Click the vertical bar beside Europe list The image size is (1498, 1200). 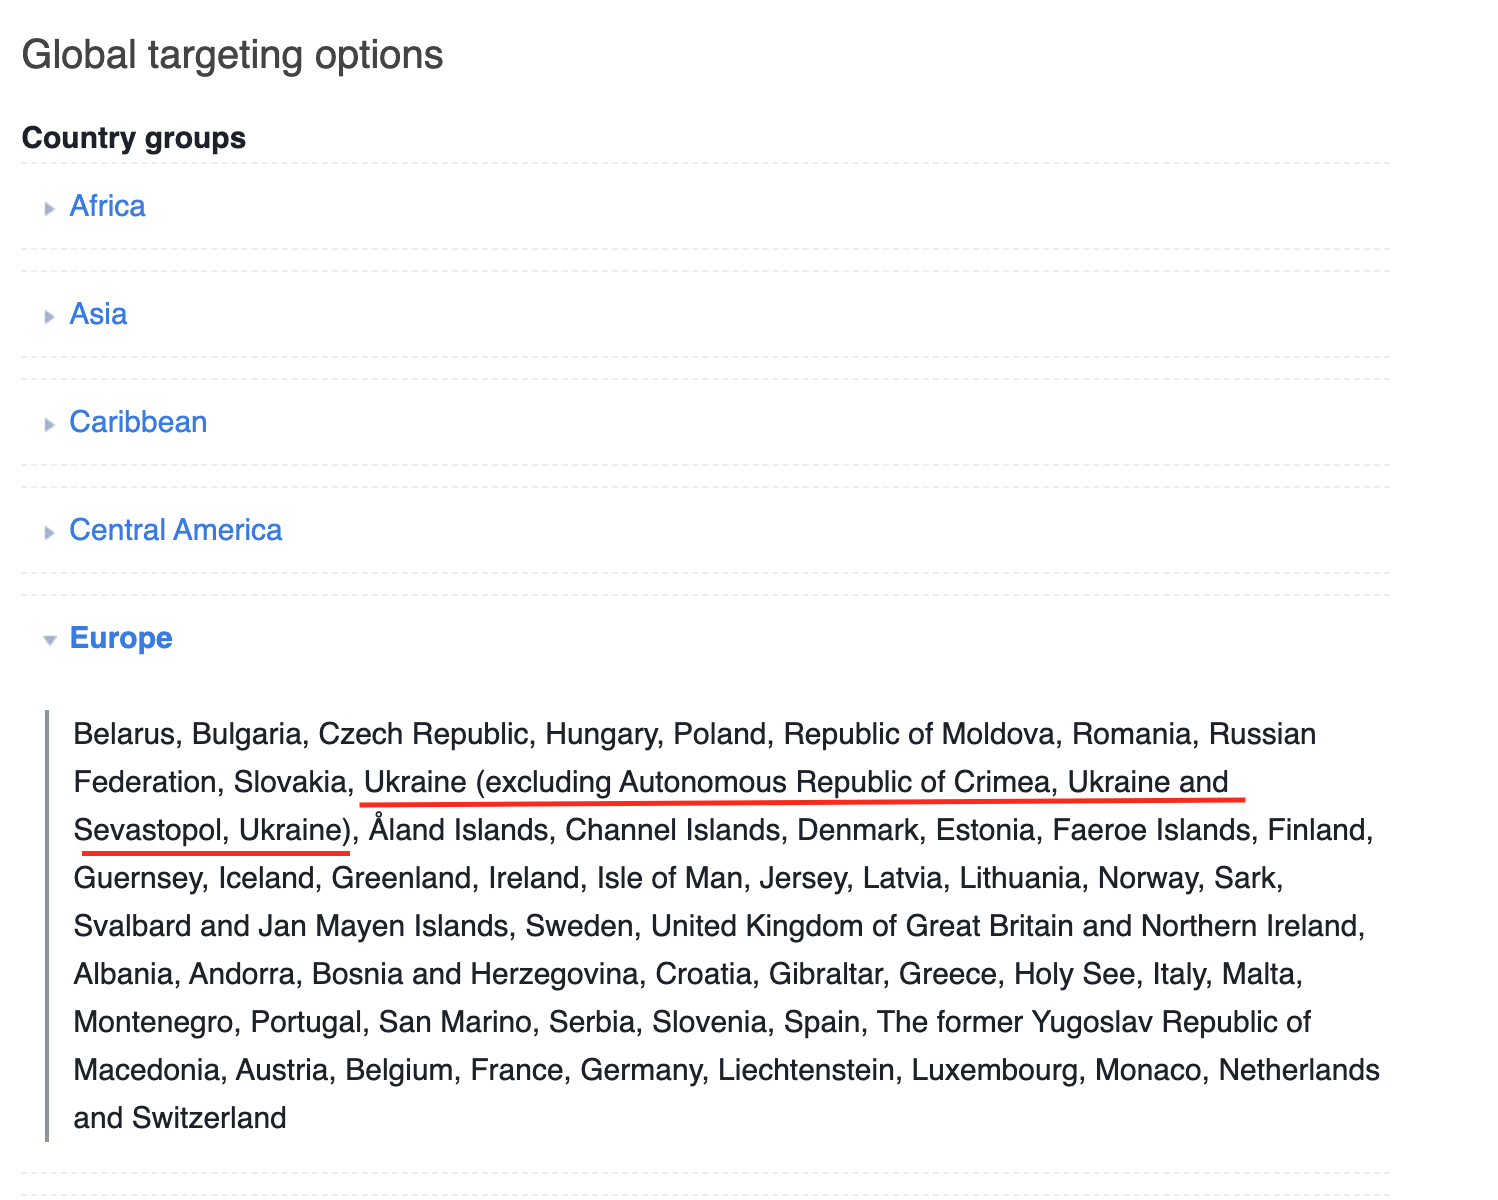tap(47, 926)
